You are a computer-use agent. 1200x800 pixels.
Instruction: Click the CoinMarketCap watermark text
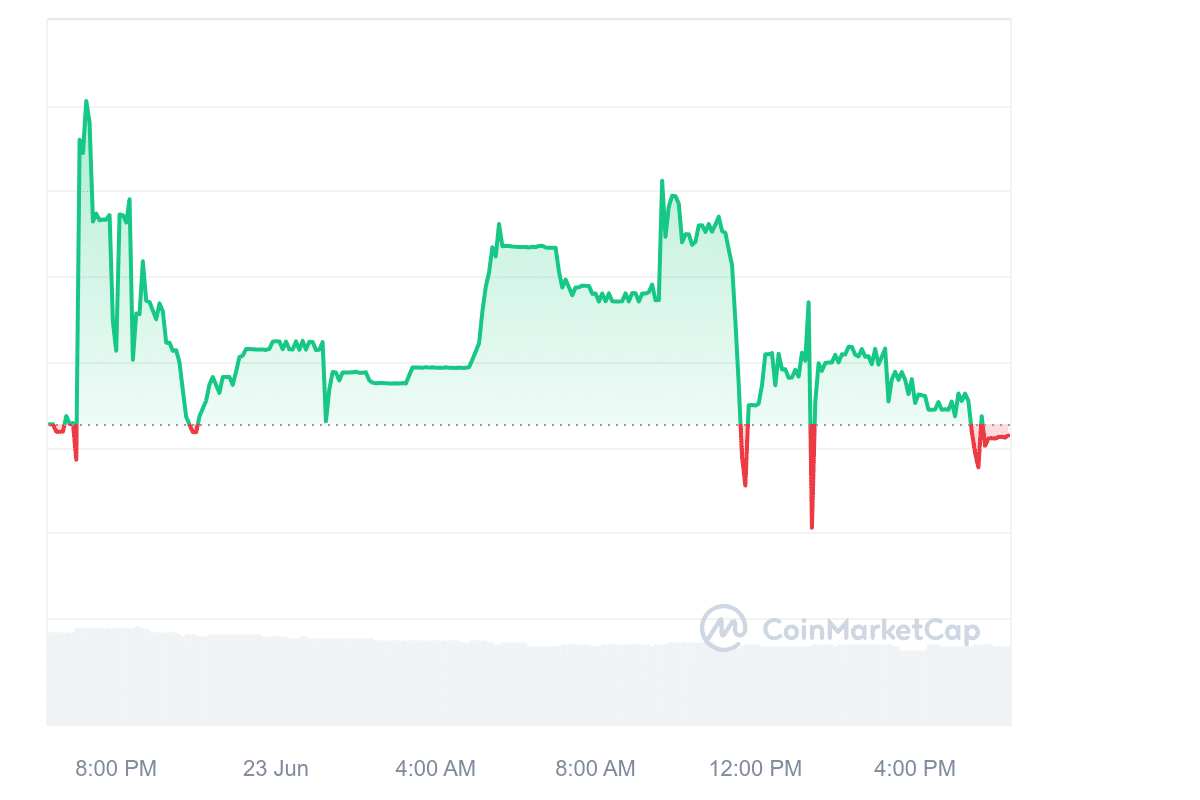[871, 630]
